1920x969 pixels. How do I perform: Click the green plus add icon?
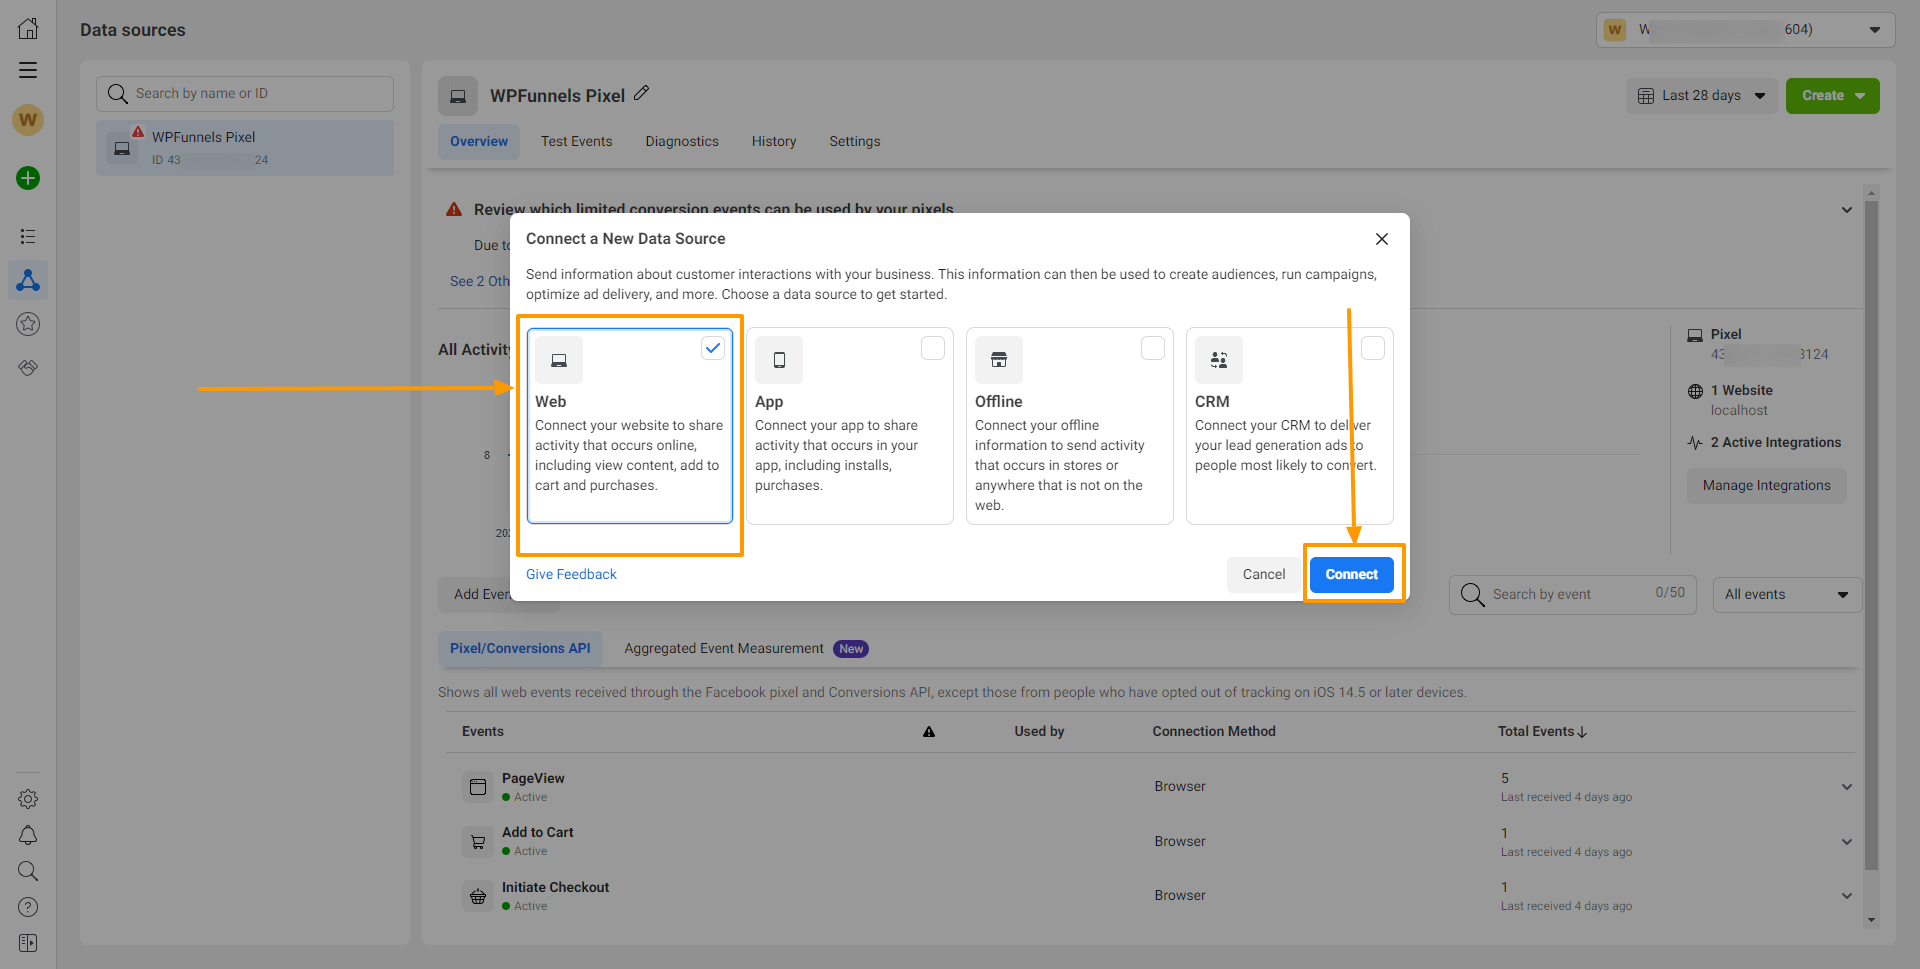(28, 178)
